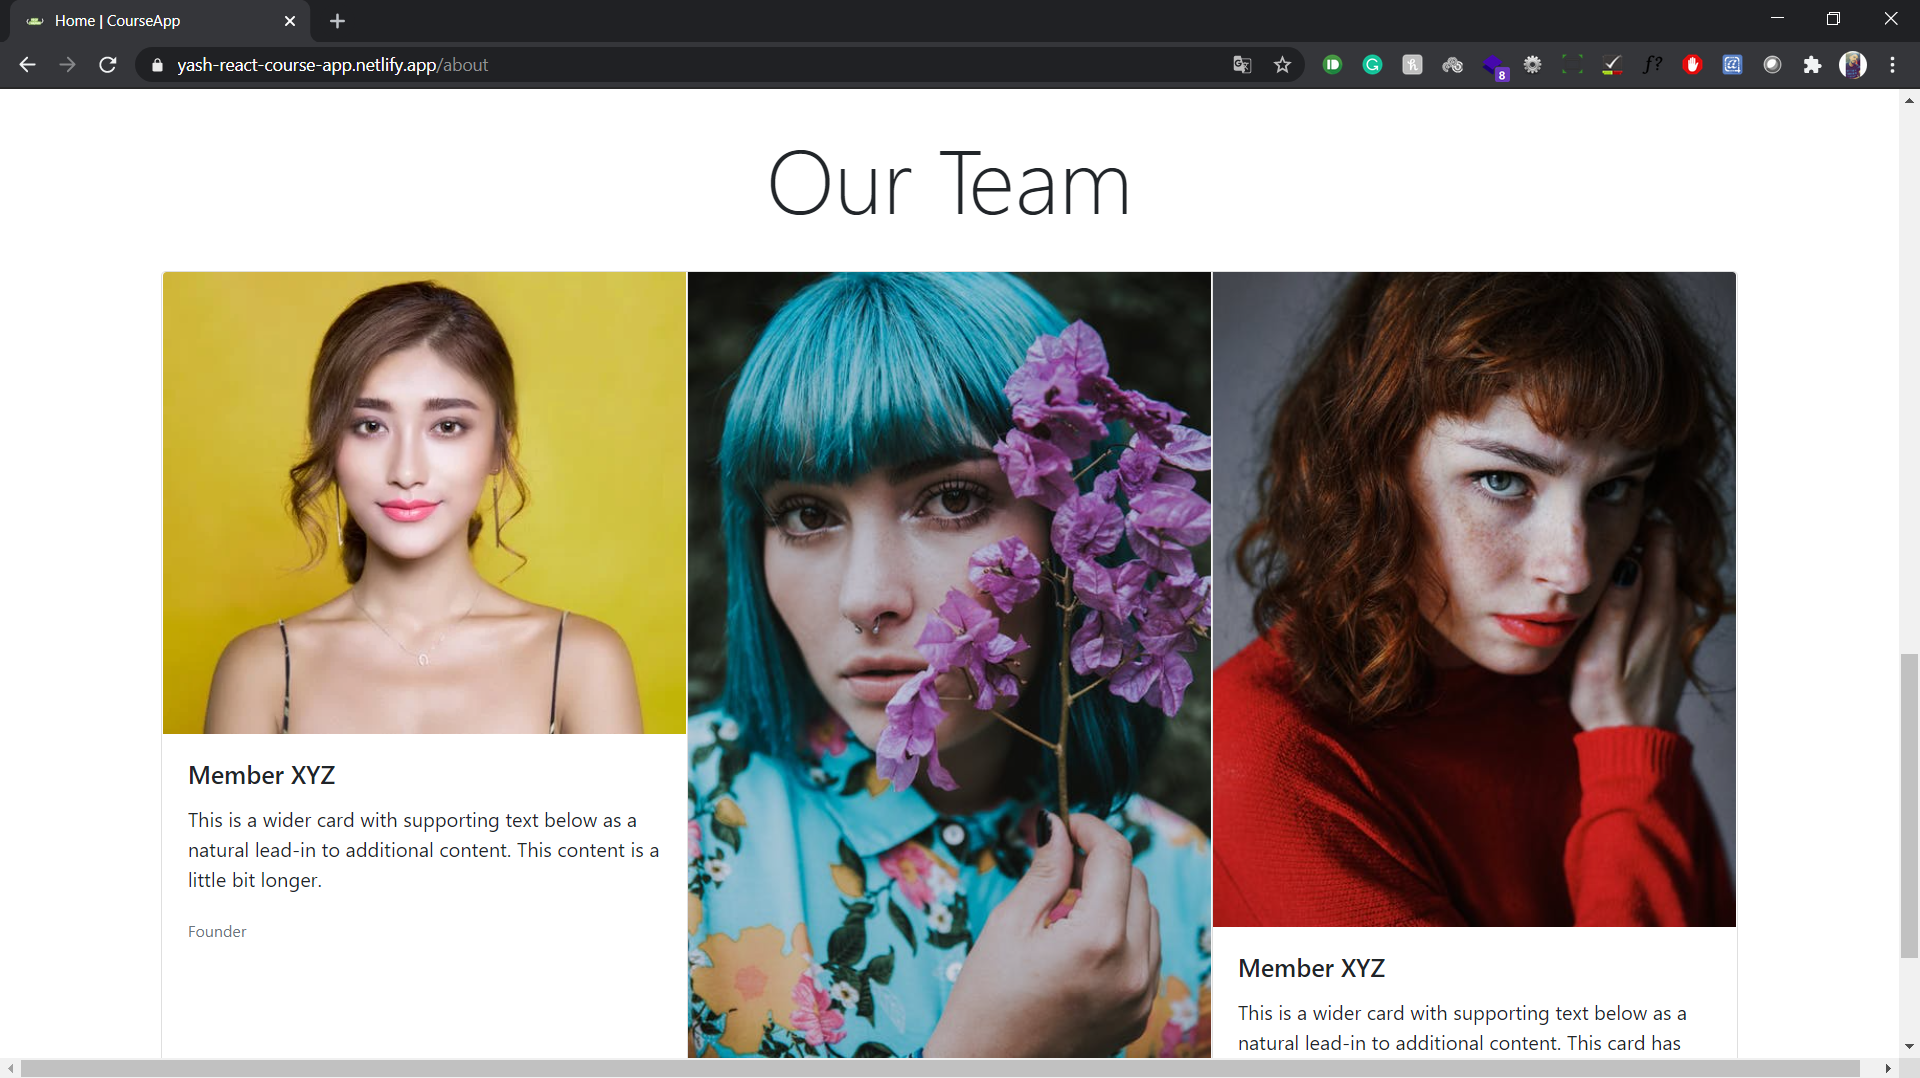Open a new browser tab
The height and width of the screenshot is (1078, 1920).
coord(337,20)
